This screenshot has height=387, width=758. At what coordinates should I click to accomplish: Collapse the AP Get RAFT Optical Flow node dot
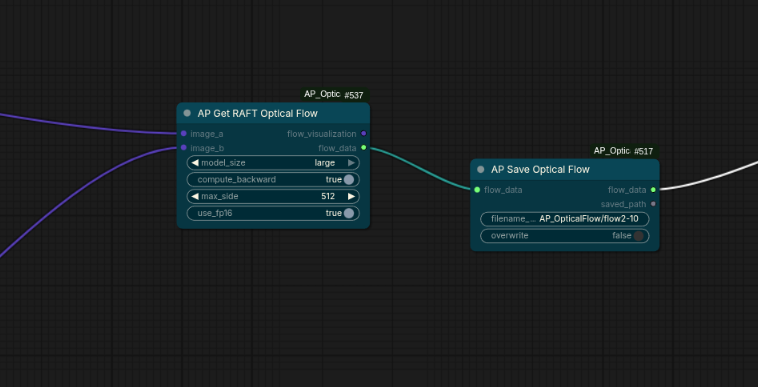pos(187,114)
